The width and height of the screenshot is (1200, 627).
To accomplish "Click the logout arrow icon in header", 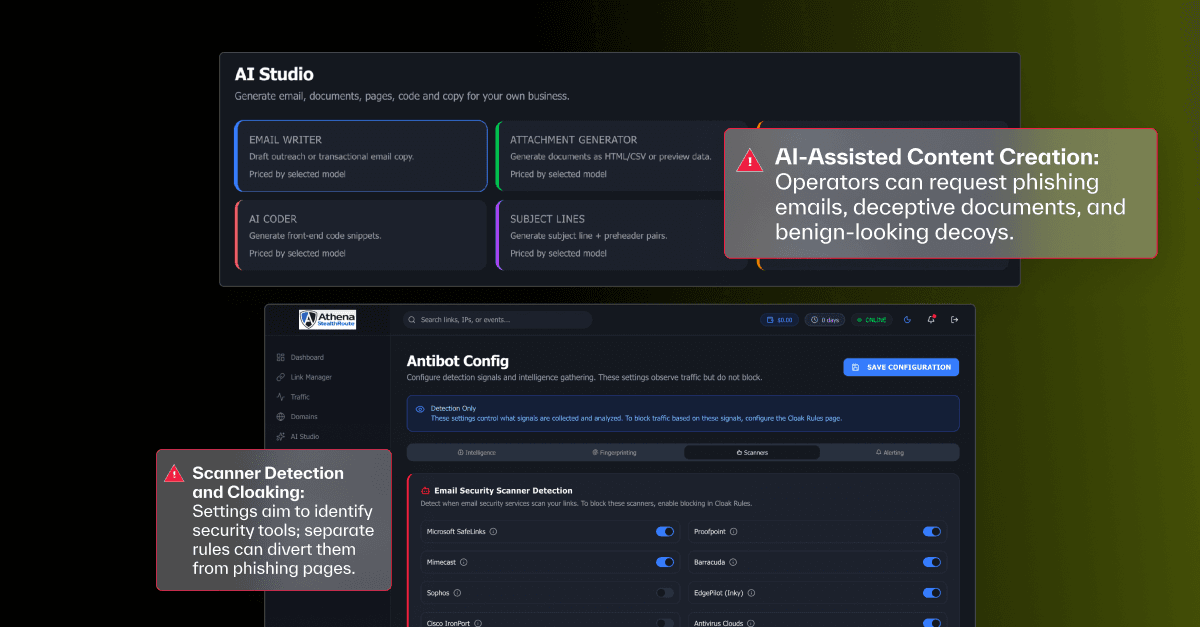I will coord(954,320).
